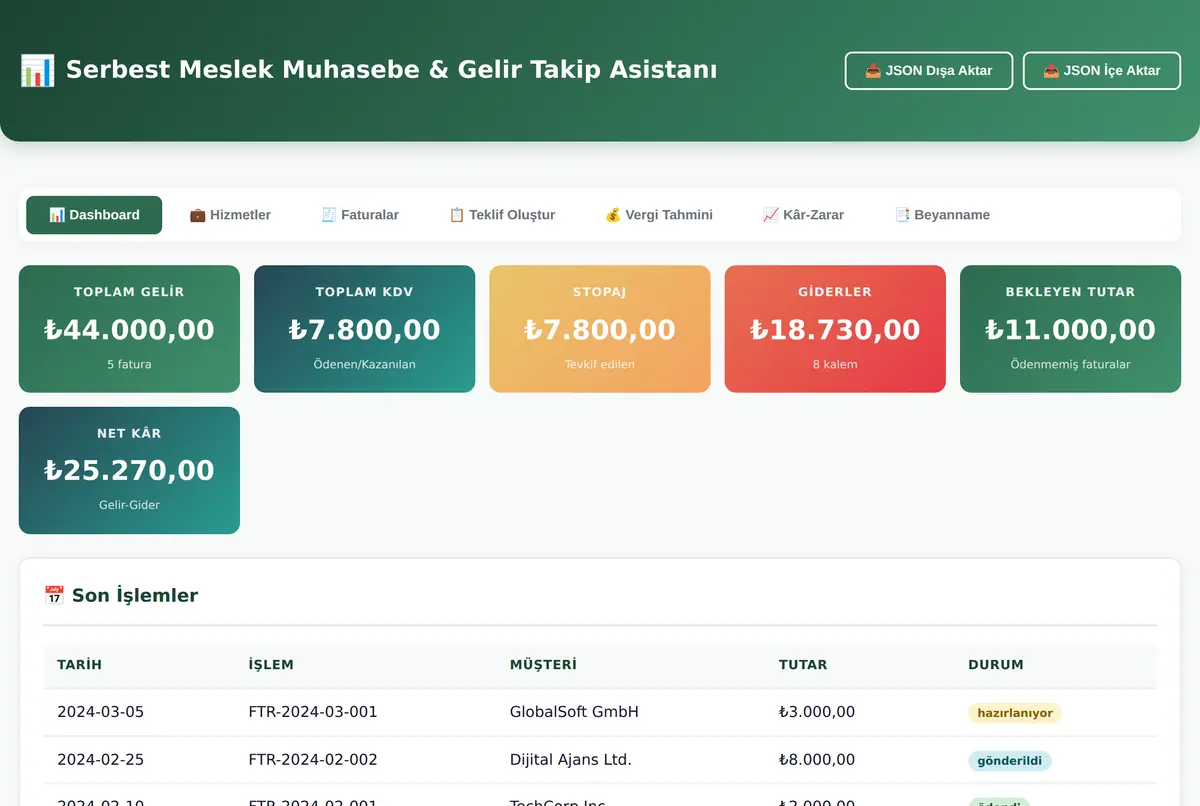Click the "hazırlanıyor" status badge
The image size is (1200, 806).
pos(1015,713)
